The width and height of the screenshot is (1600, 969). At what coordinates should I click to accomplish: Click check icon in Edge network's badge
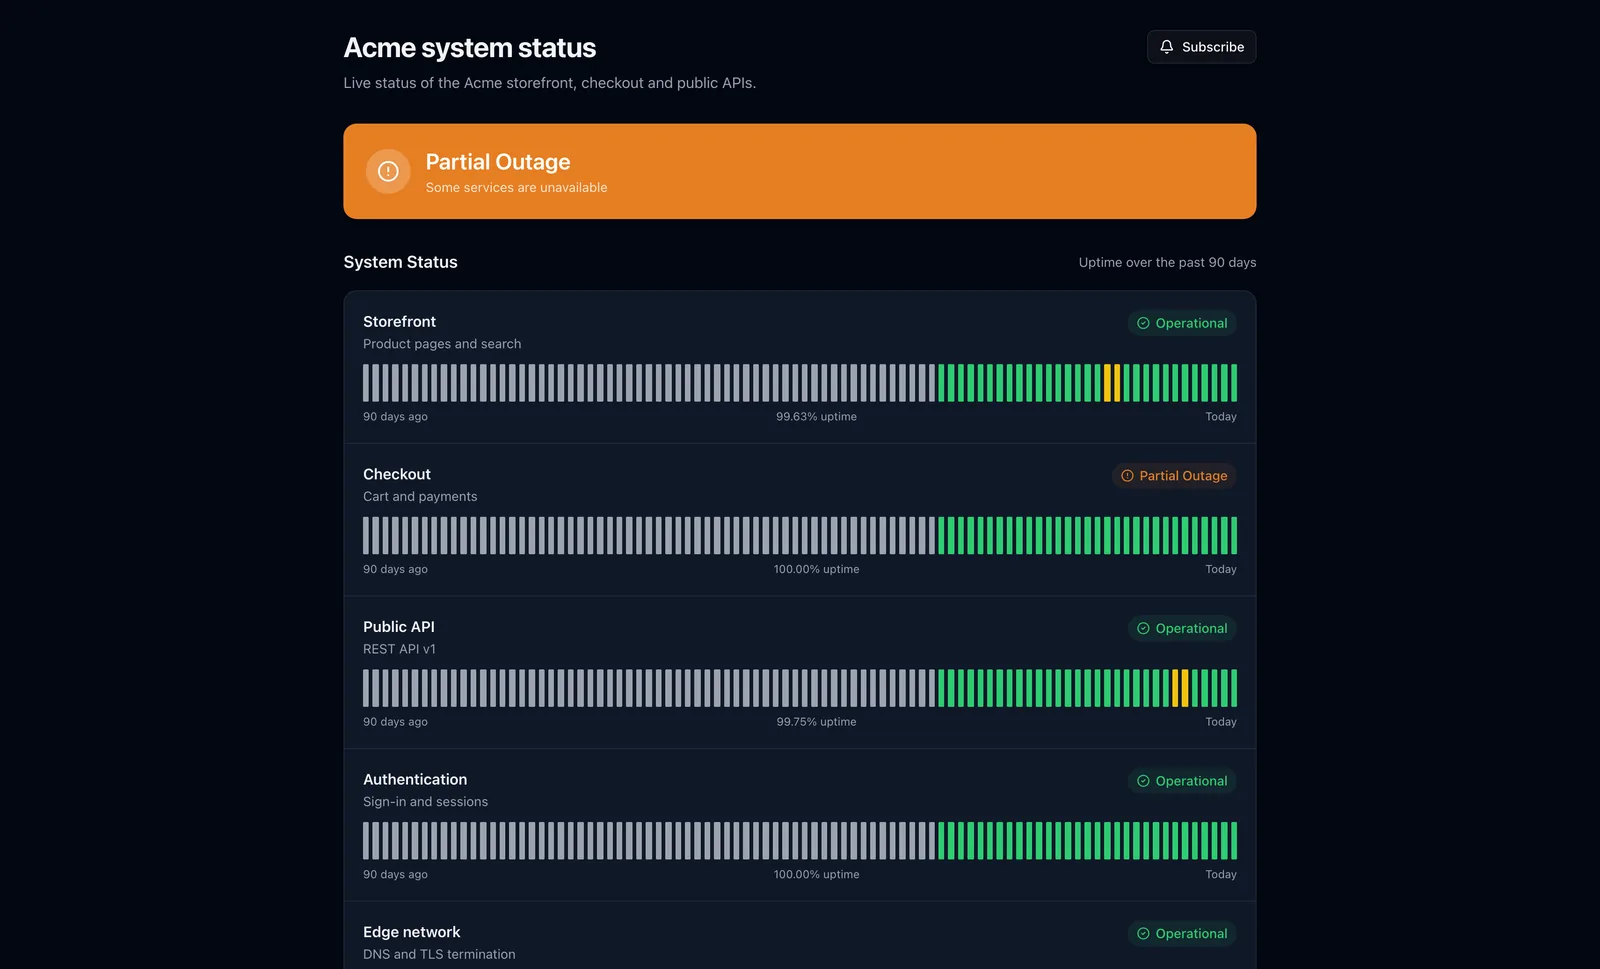point(1143,934)
